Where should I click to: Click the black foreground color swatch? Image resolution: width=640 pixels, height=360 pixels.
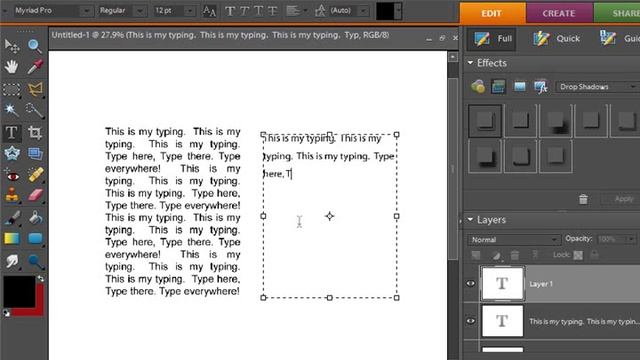[19, 291]
